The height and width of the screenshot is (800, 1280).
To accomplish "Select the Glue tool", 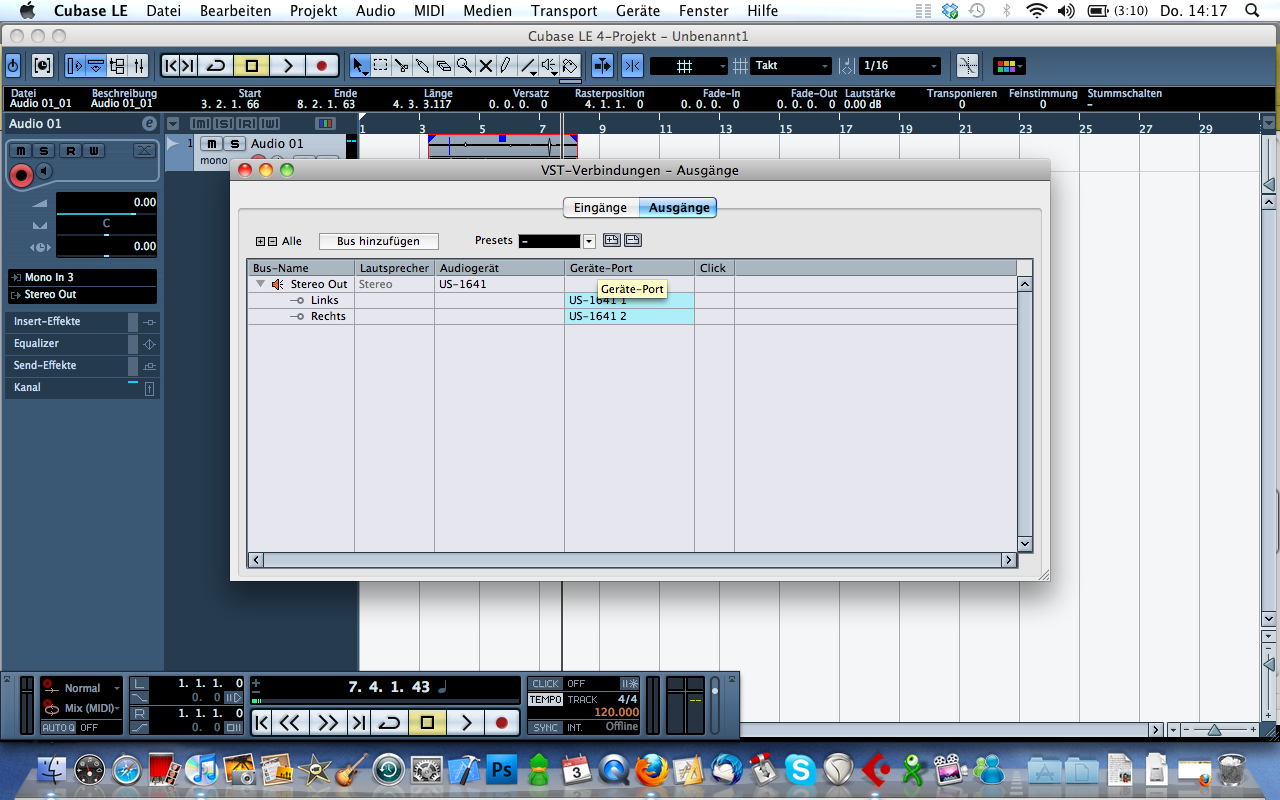I will click(x=422, y=66).
